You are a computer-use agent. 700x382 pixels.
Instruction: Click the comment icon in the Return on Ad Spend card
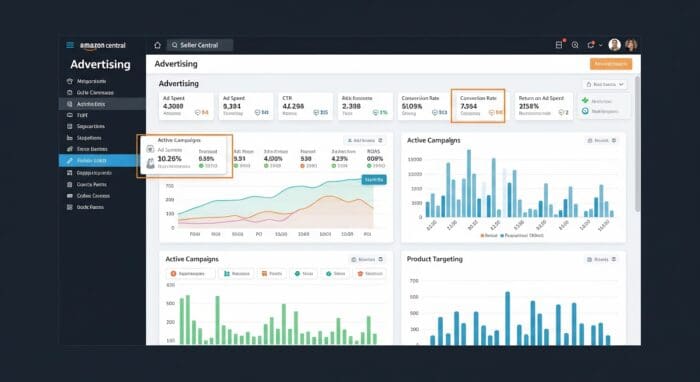pyautogui.click(x=561, y=113)
